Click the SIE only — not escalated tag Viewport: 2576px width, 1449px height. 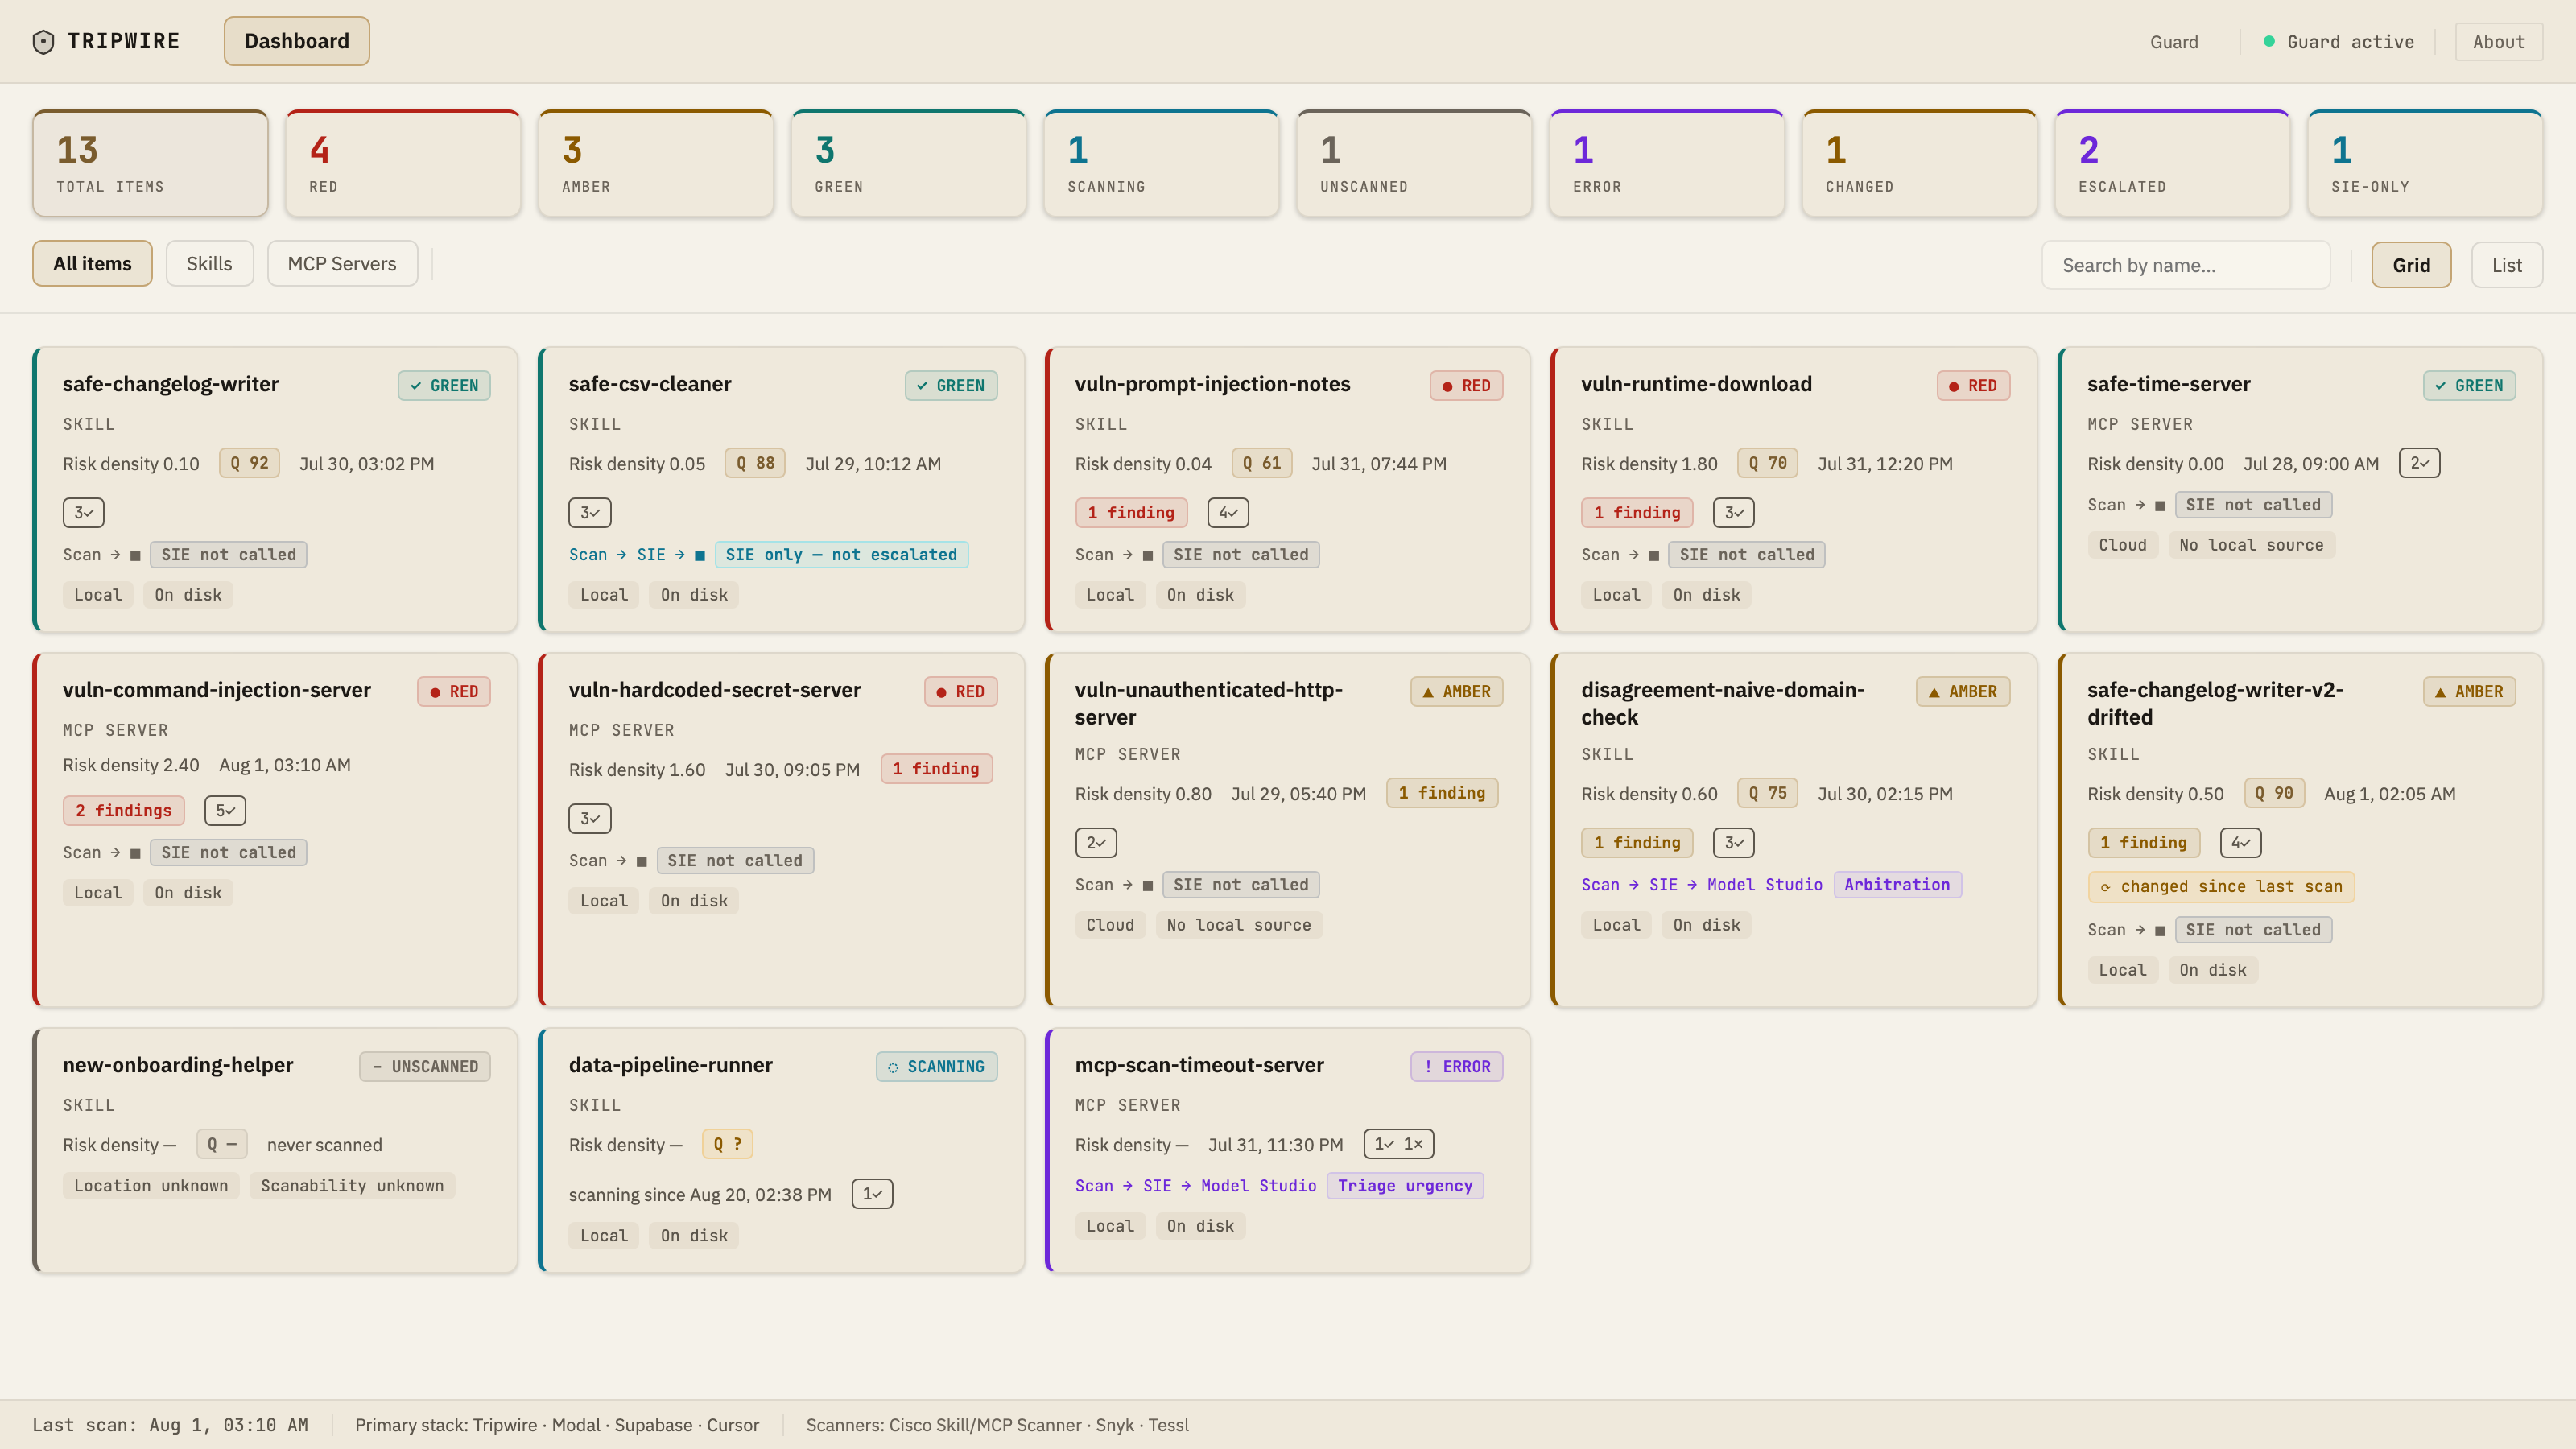tap(841, 555)
